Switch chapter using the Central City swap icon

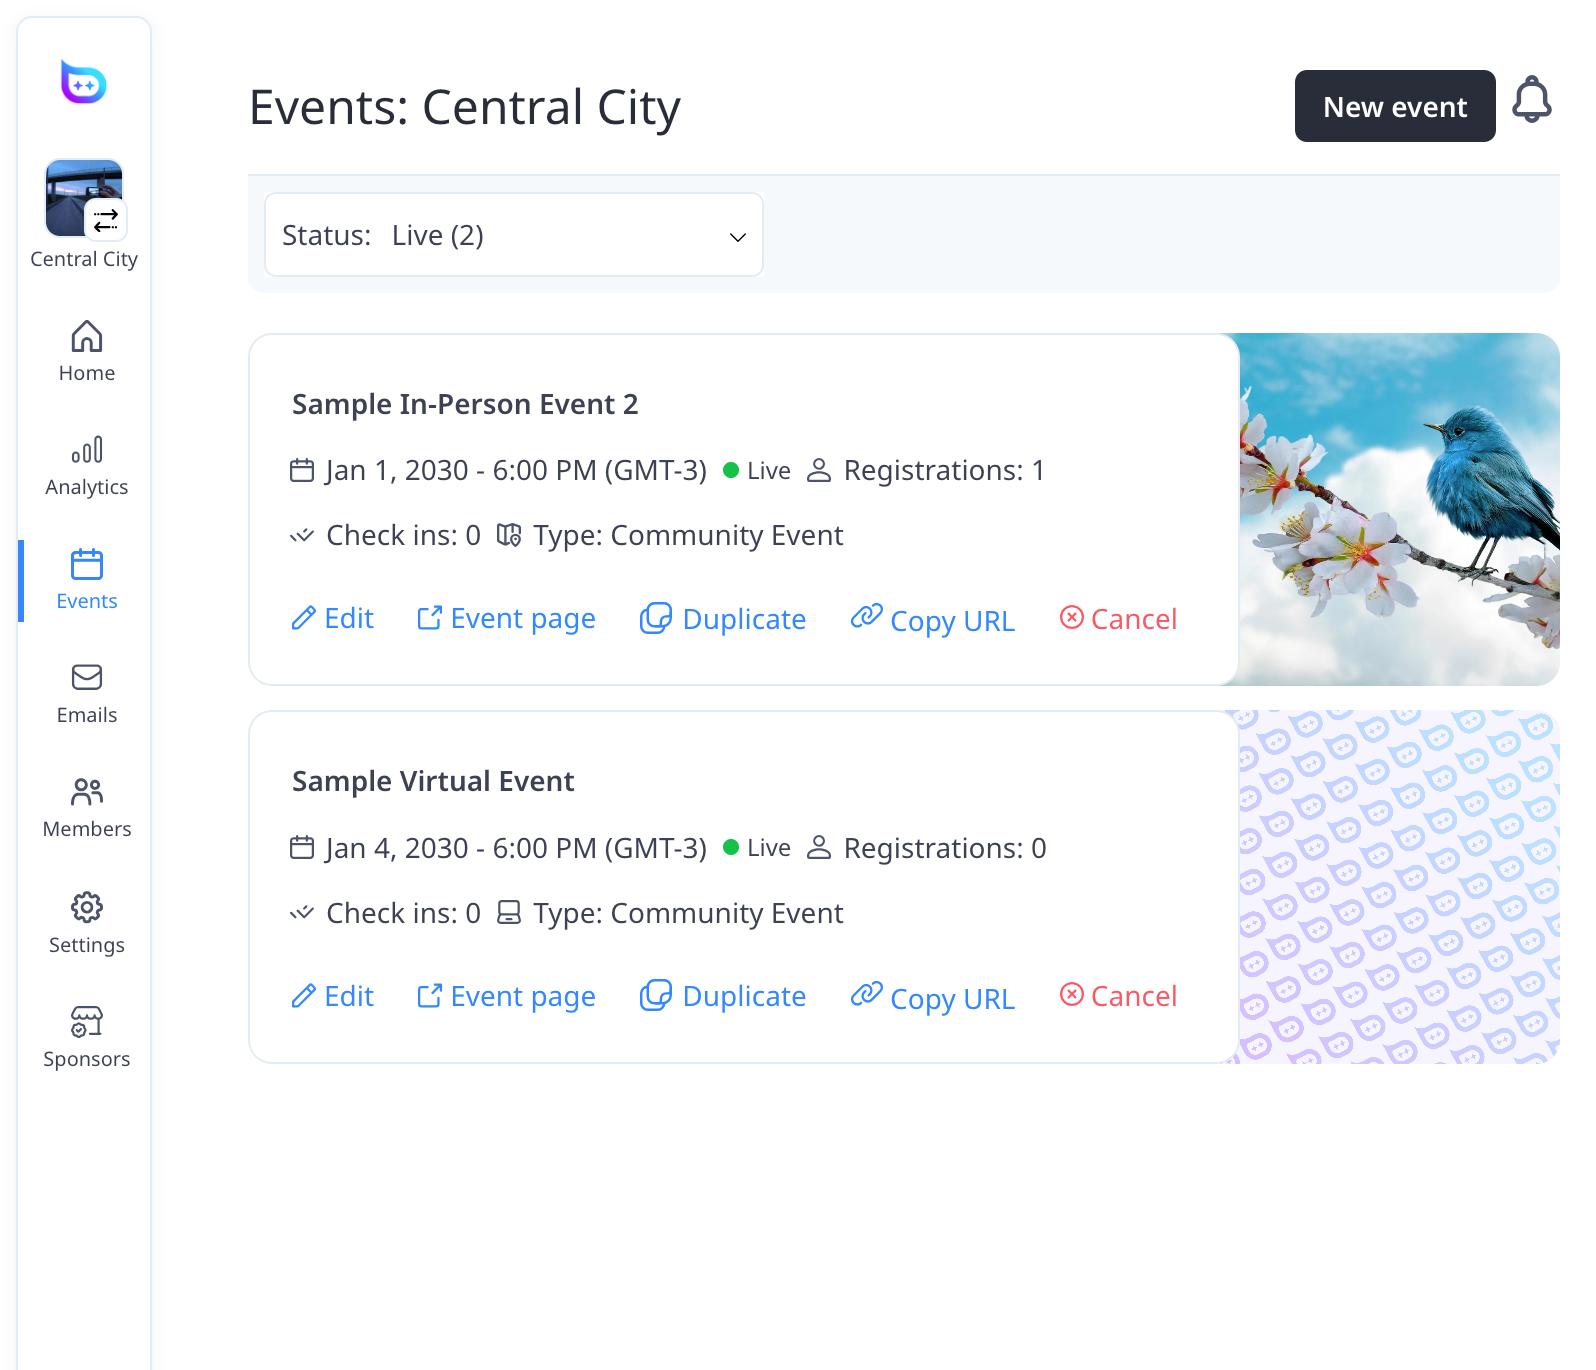106,220
